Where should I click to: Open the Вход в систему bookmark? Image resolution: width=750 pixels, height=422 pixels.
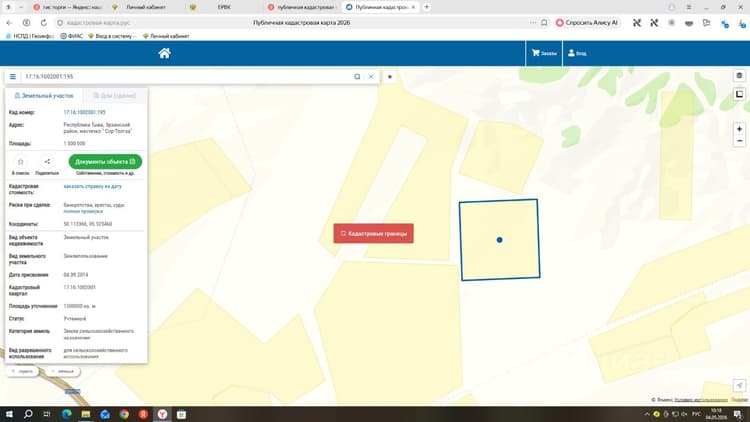112,36
